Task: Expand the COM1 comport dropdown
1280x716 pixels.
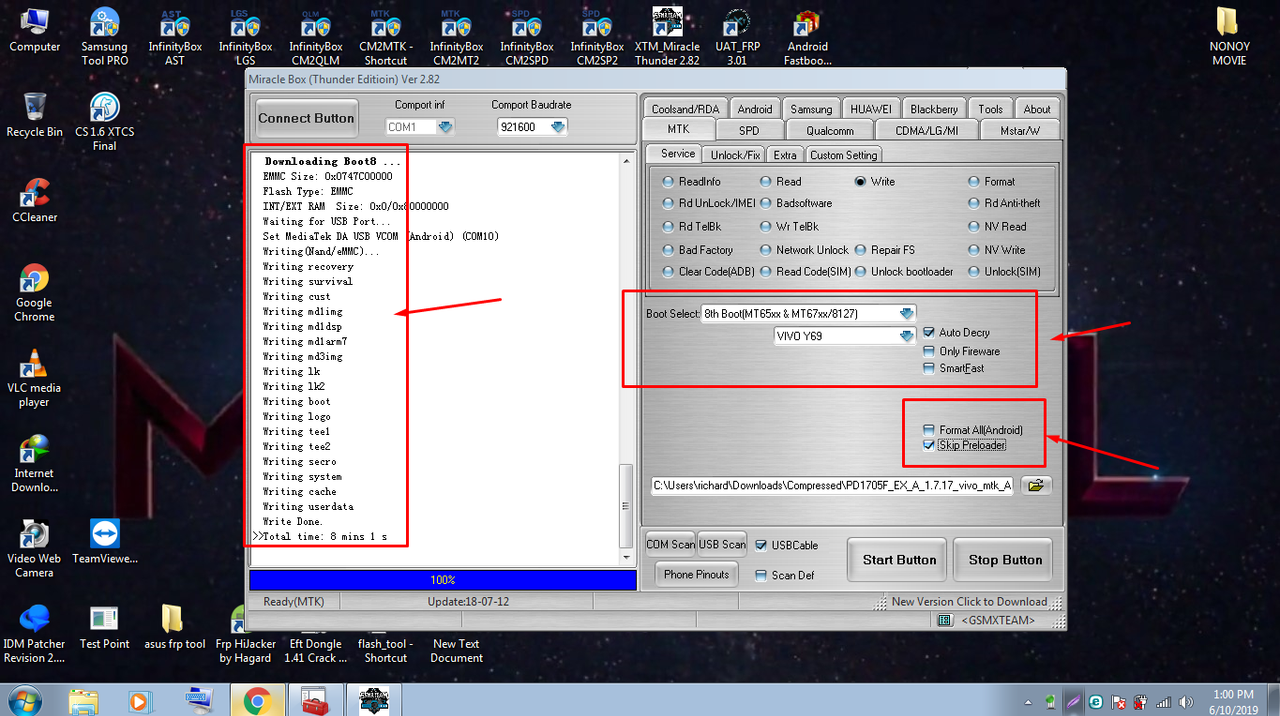Action: pos(445,127)
